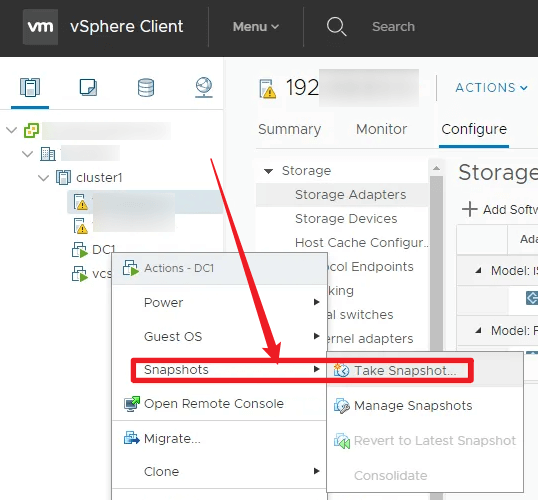Click the vCenter server tree icon
This screenshot has height=500, width=538.
[x=31, y=130]
